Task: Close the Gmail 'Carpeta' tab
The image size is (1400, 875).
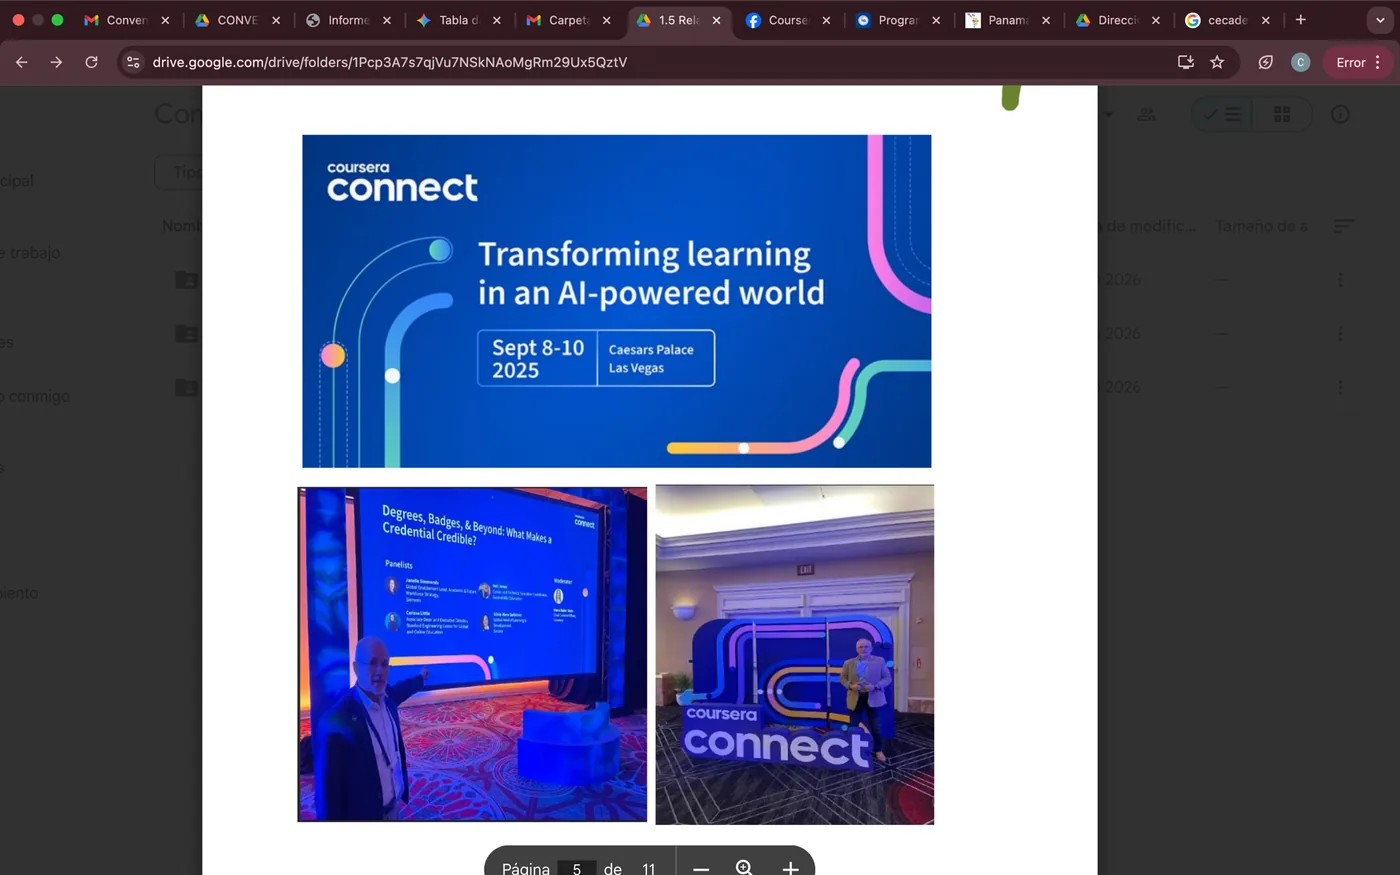Action: (606, 20)
